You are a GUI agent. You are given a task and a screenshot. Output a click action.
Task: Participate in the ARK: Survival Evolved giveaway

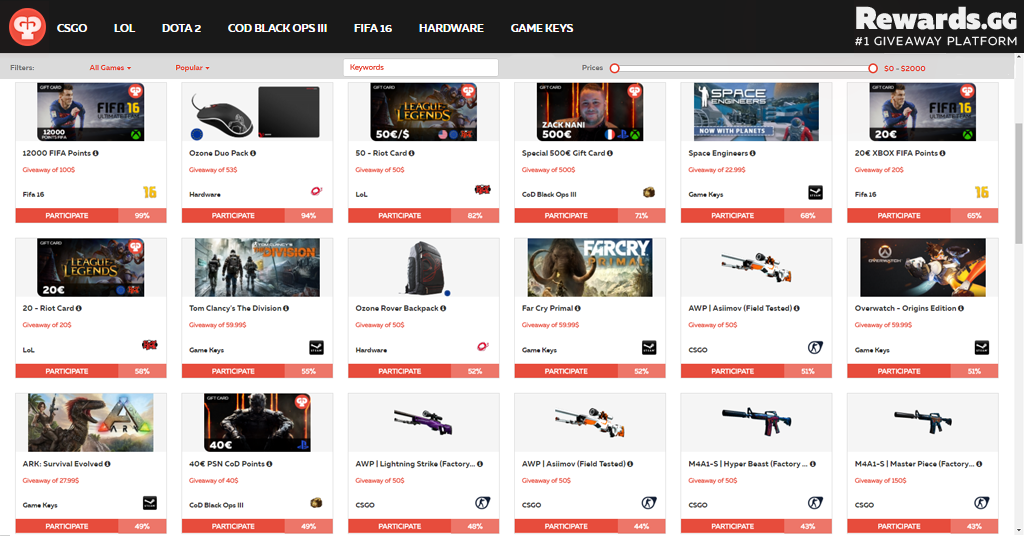click(67, 526)
